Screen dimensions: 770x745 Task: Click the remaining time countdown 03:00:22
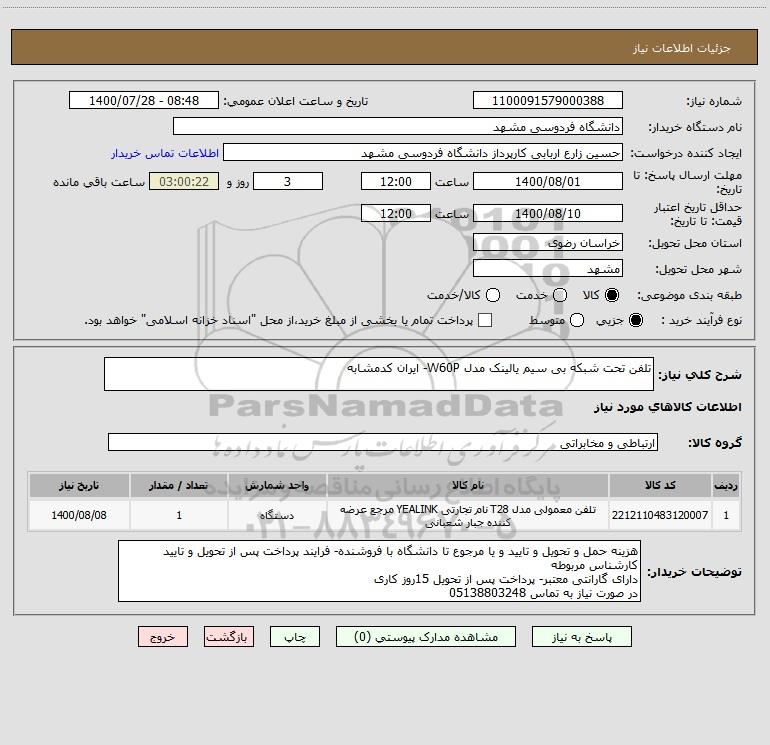point(184,182)
